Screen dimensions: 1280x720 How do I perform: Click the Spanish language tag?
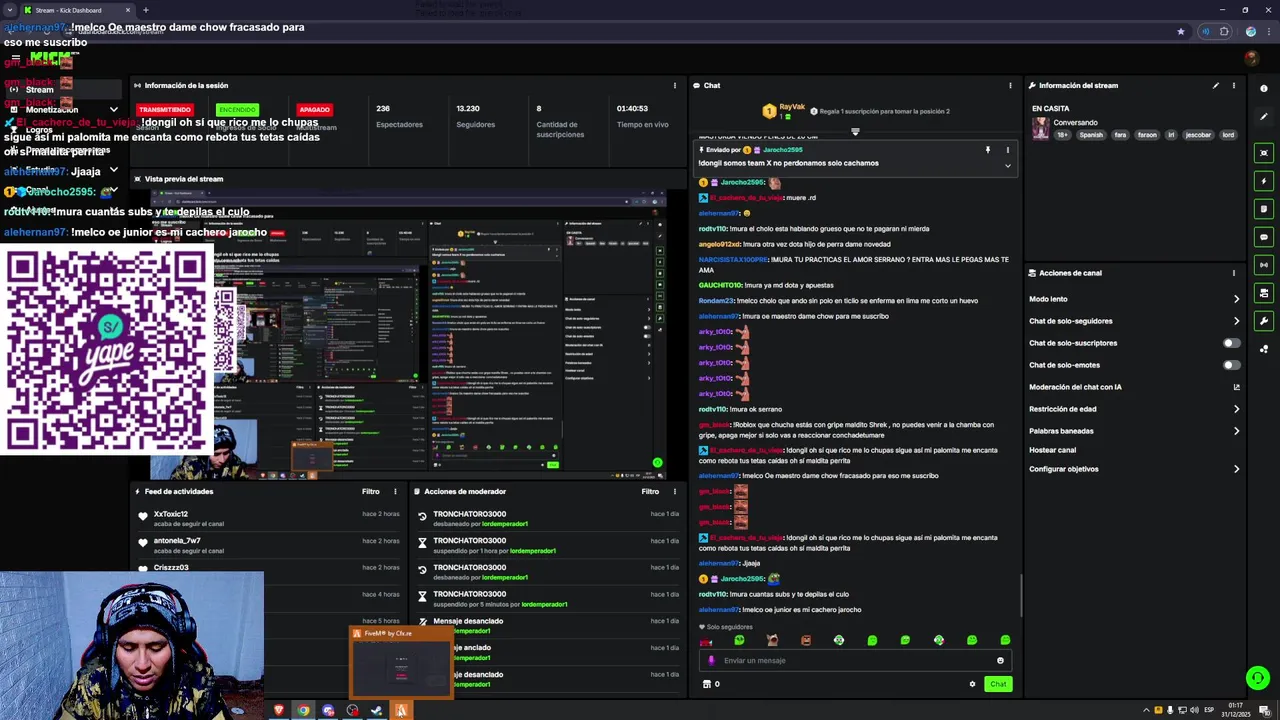(1091, 135)
